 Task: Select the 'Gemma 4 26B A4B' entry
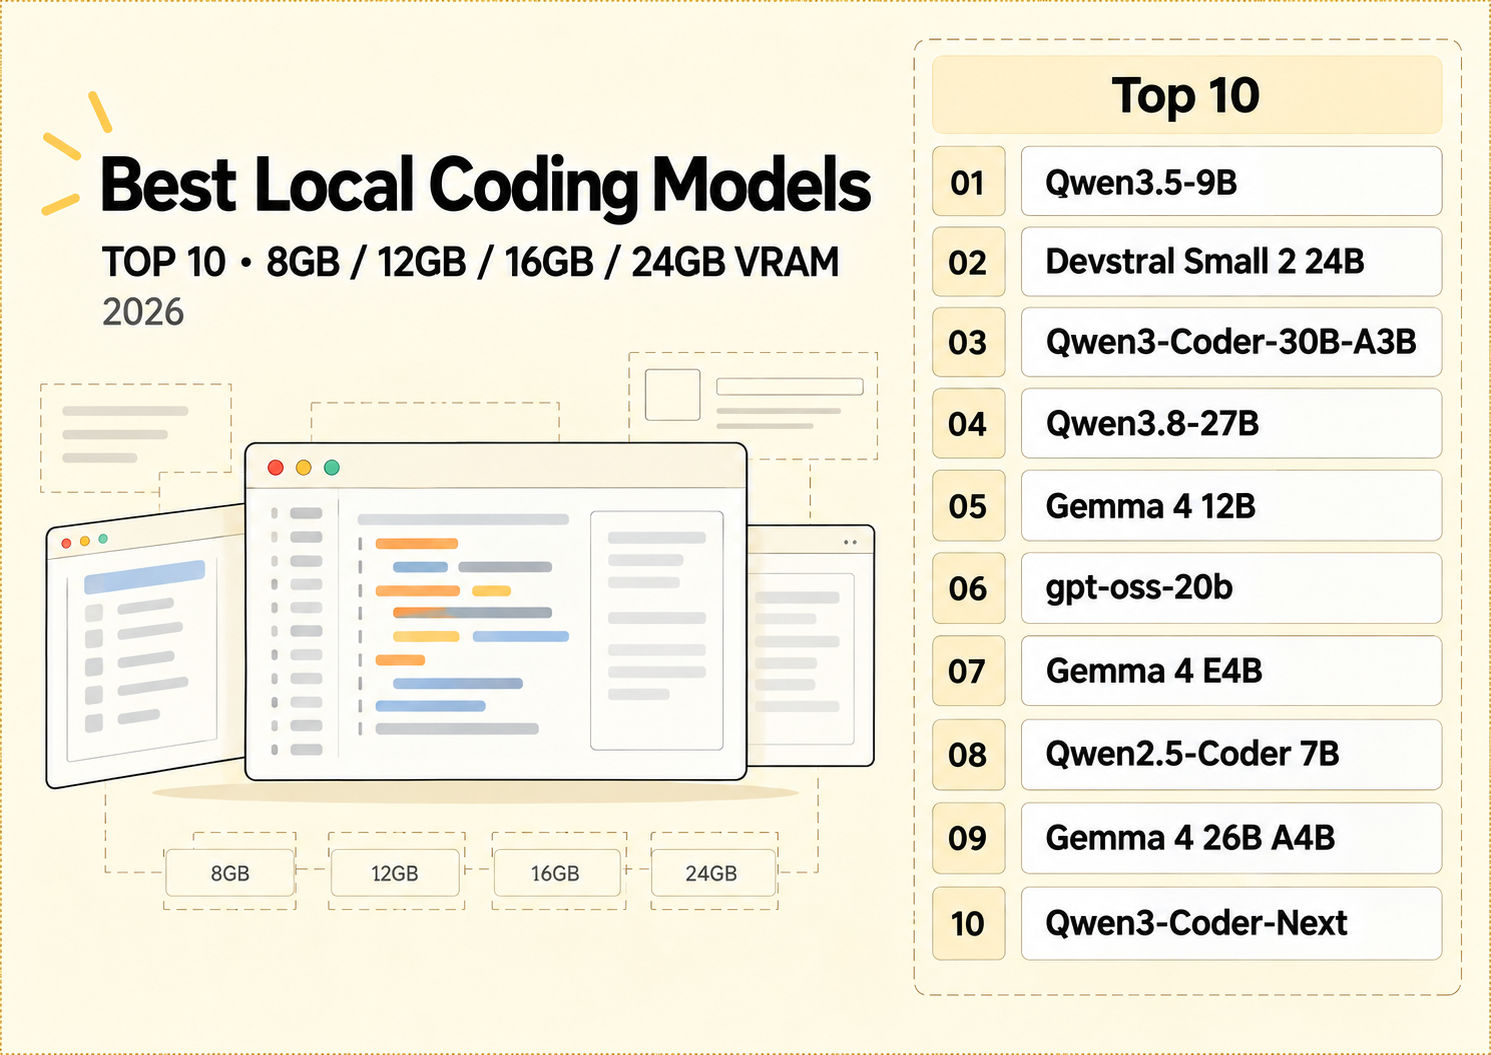pyautogui.click(x=1231, y=838)
